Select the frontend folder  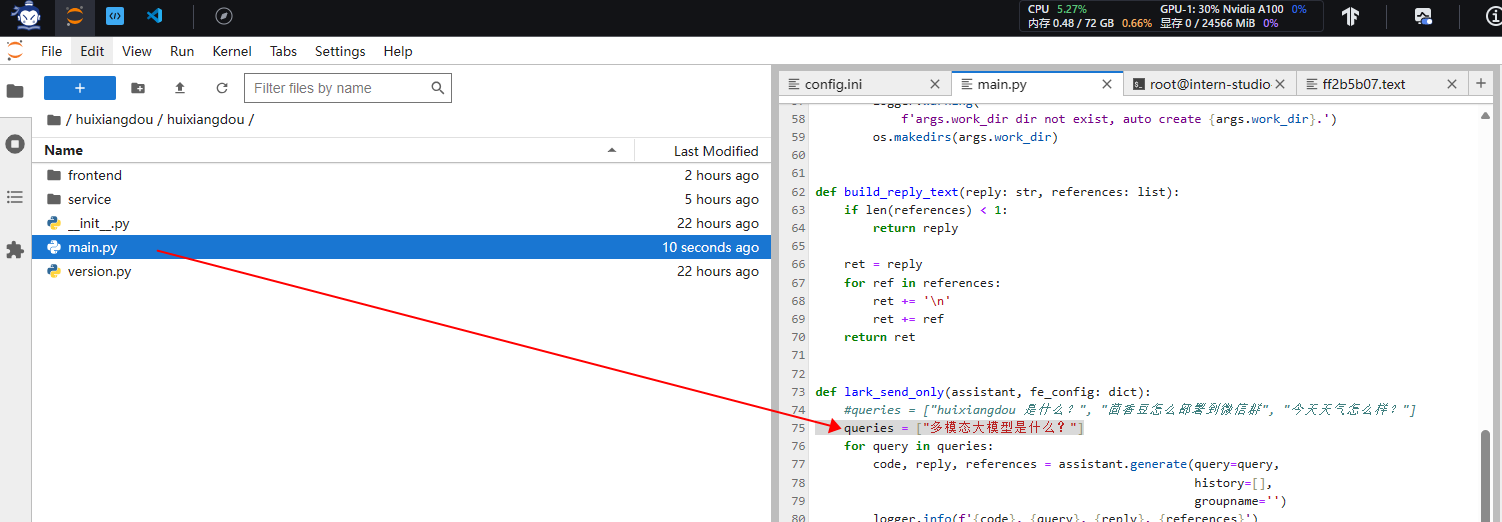(x=401, y=175)
